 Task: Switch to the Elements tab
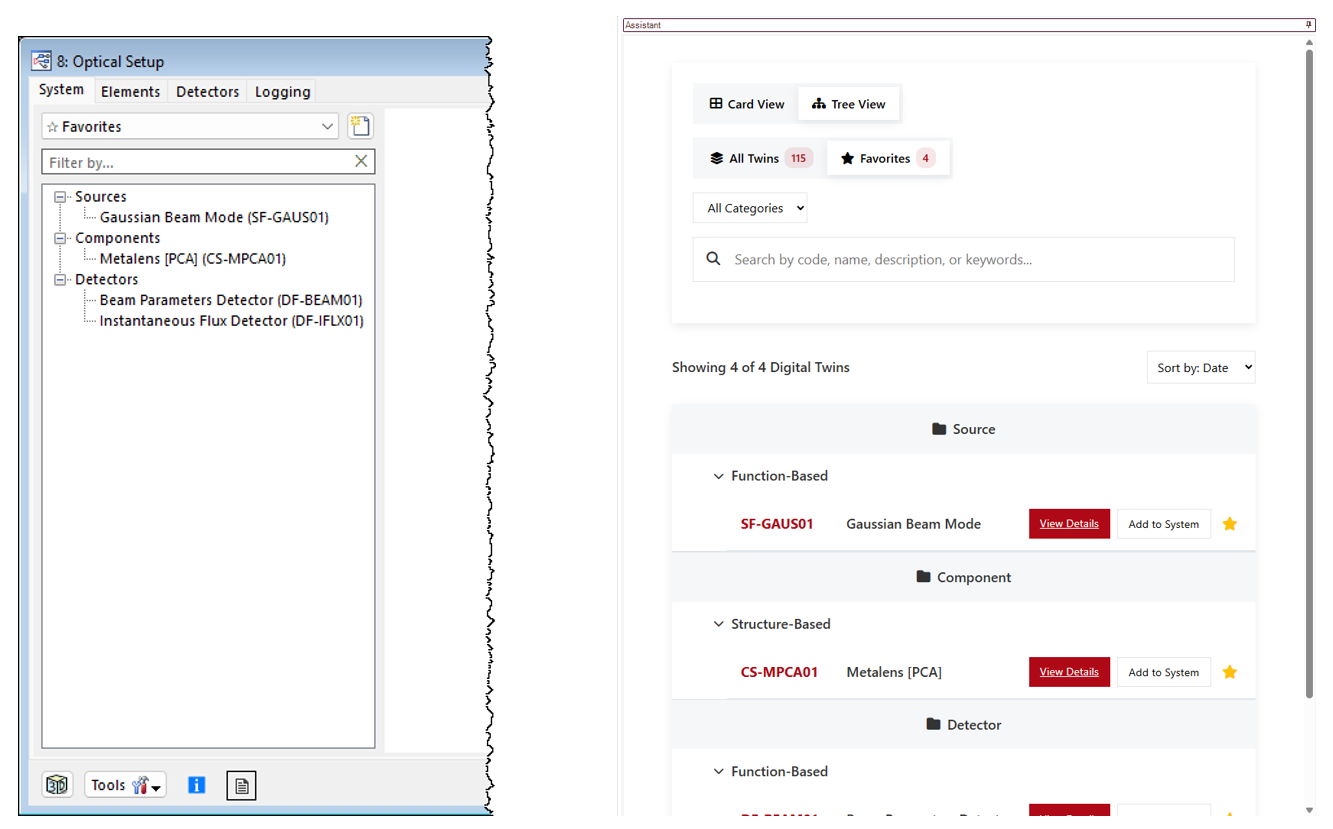[x=130, y=92]
